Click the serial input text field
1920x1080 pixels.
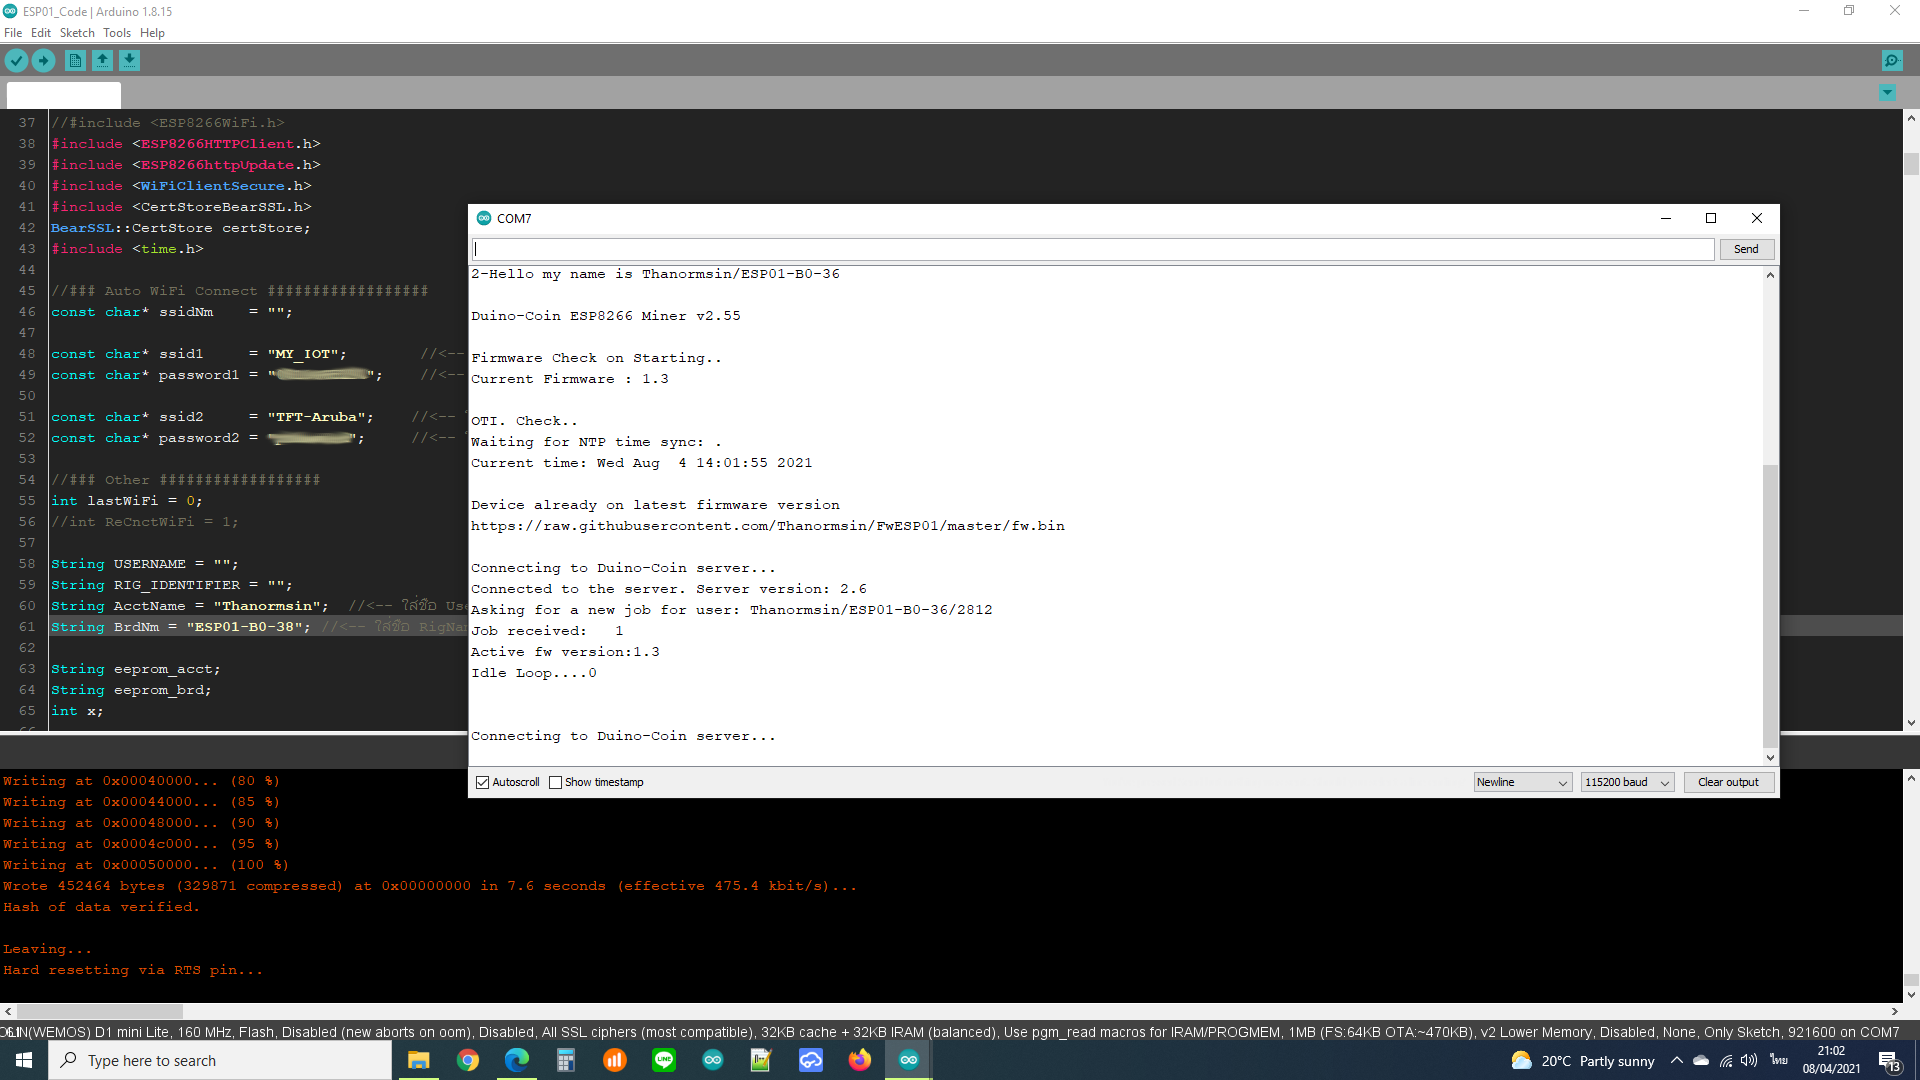[x=1093, y=249]
